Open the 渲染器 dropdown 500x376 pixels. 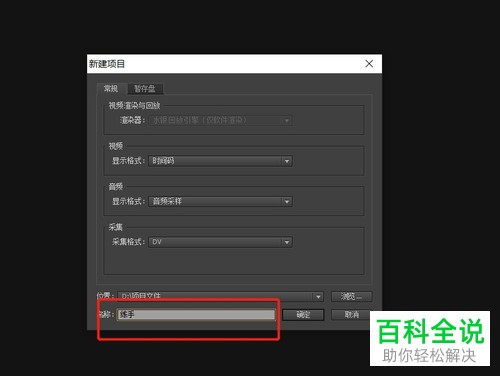[220, 120]
